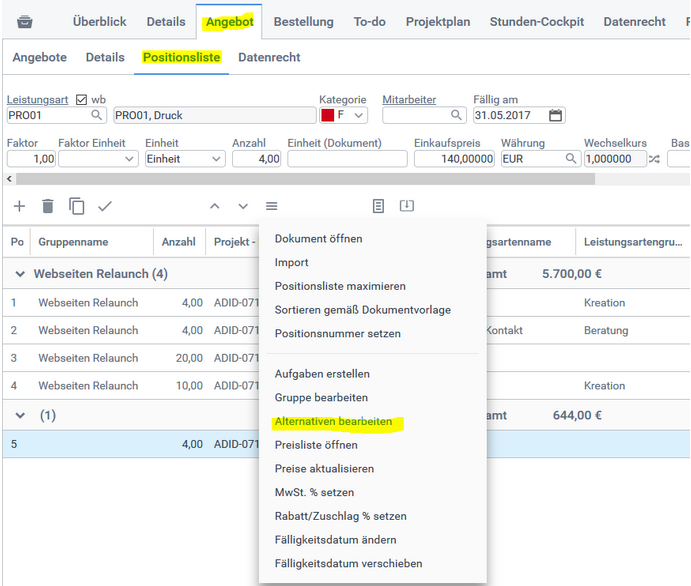Click the download/import icon in toolbar
Screen dimensions: 691x586
(407, 206)
